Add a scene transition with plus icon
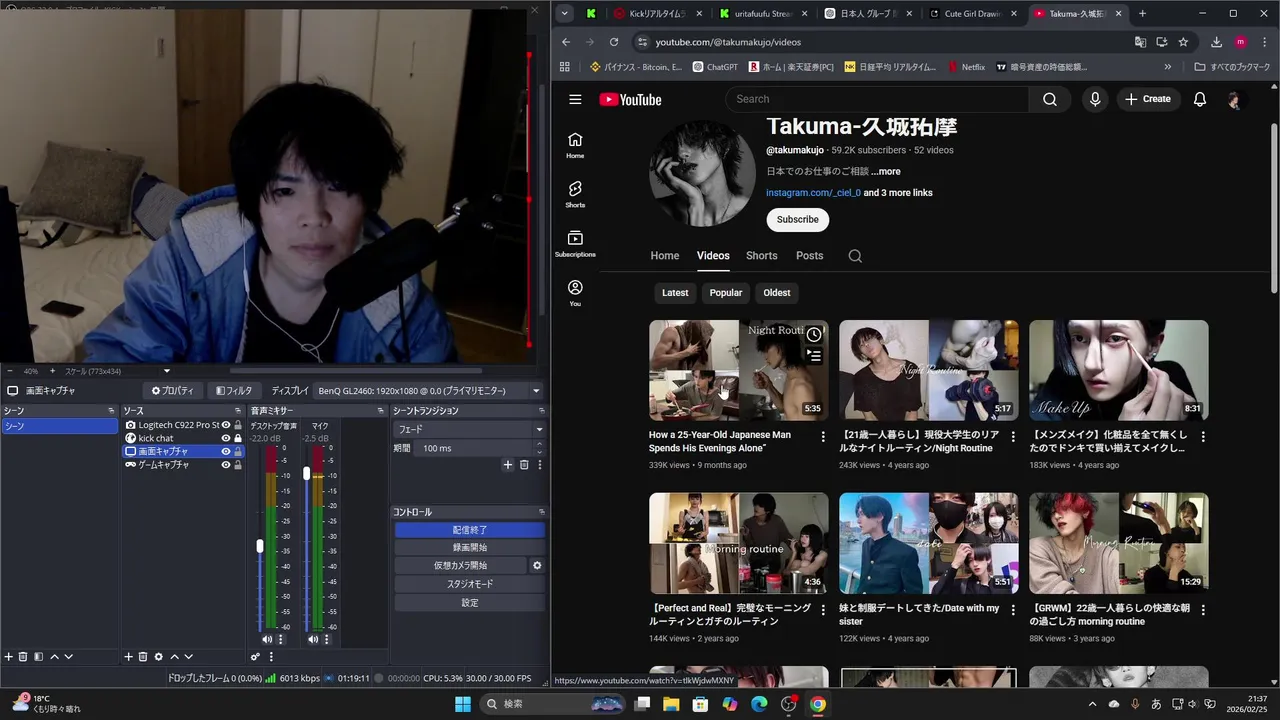Screen dimensions: 1280x720 pos(508,465)
